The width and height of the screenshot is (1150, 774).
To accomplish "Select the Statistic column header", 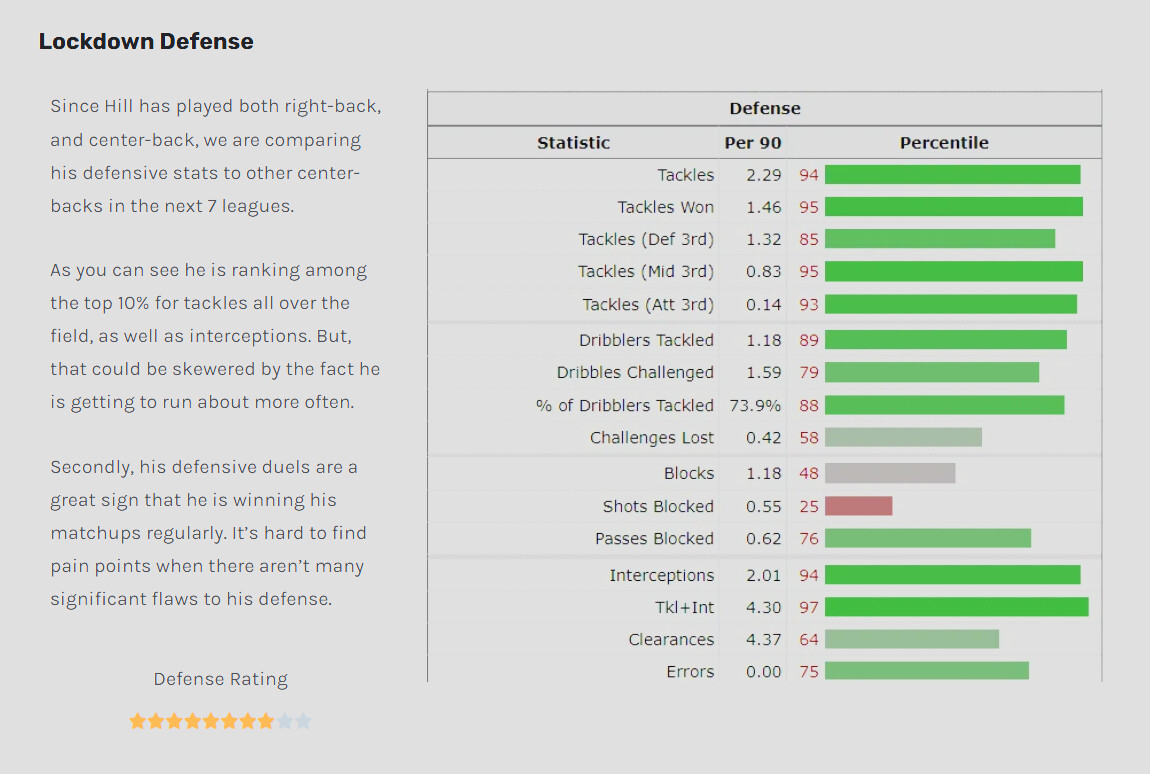I will pos(573,142).
